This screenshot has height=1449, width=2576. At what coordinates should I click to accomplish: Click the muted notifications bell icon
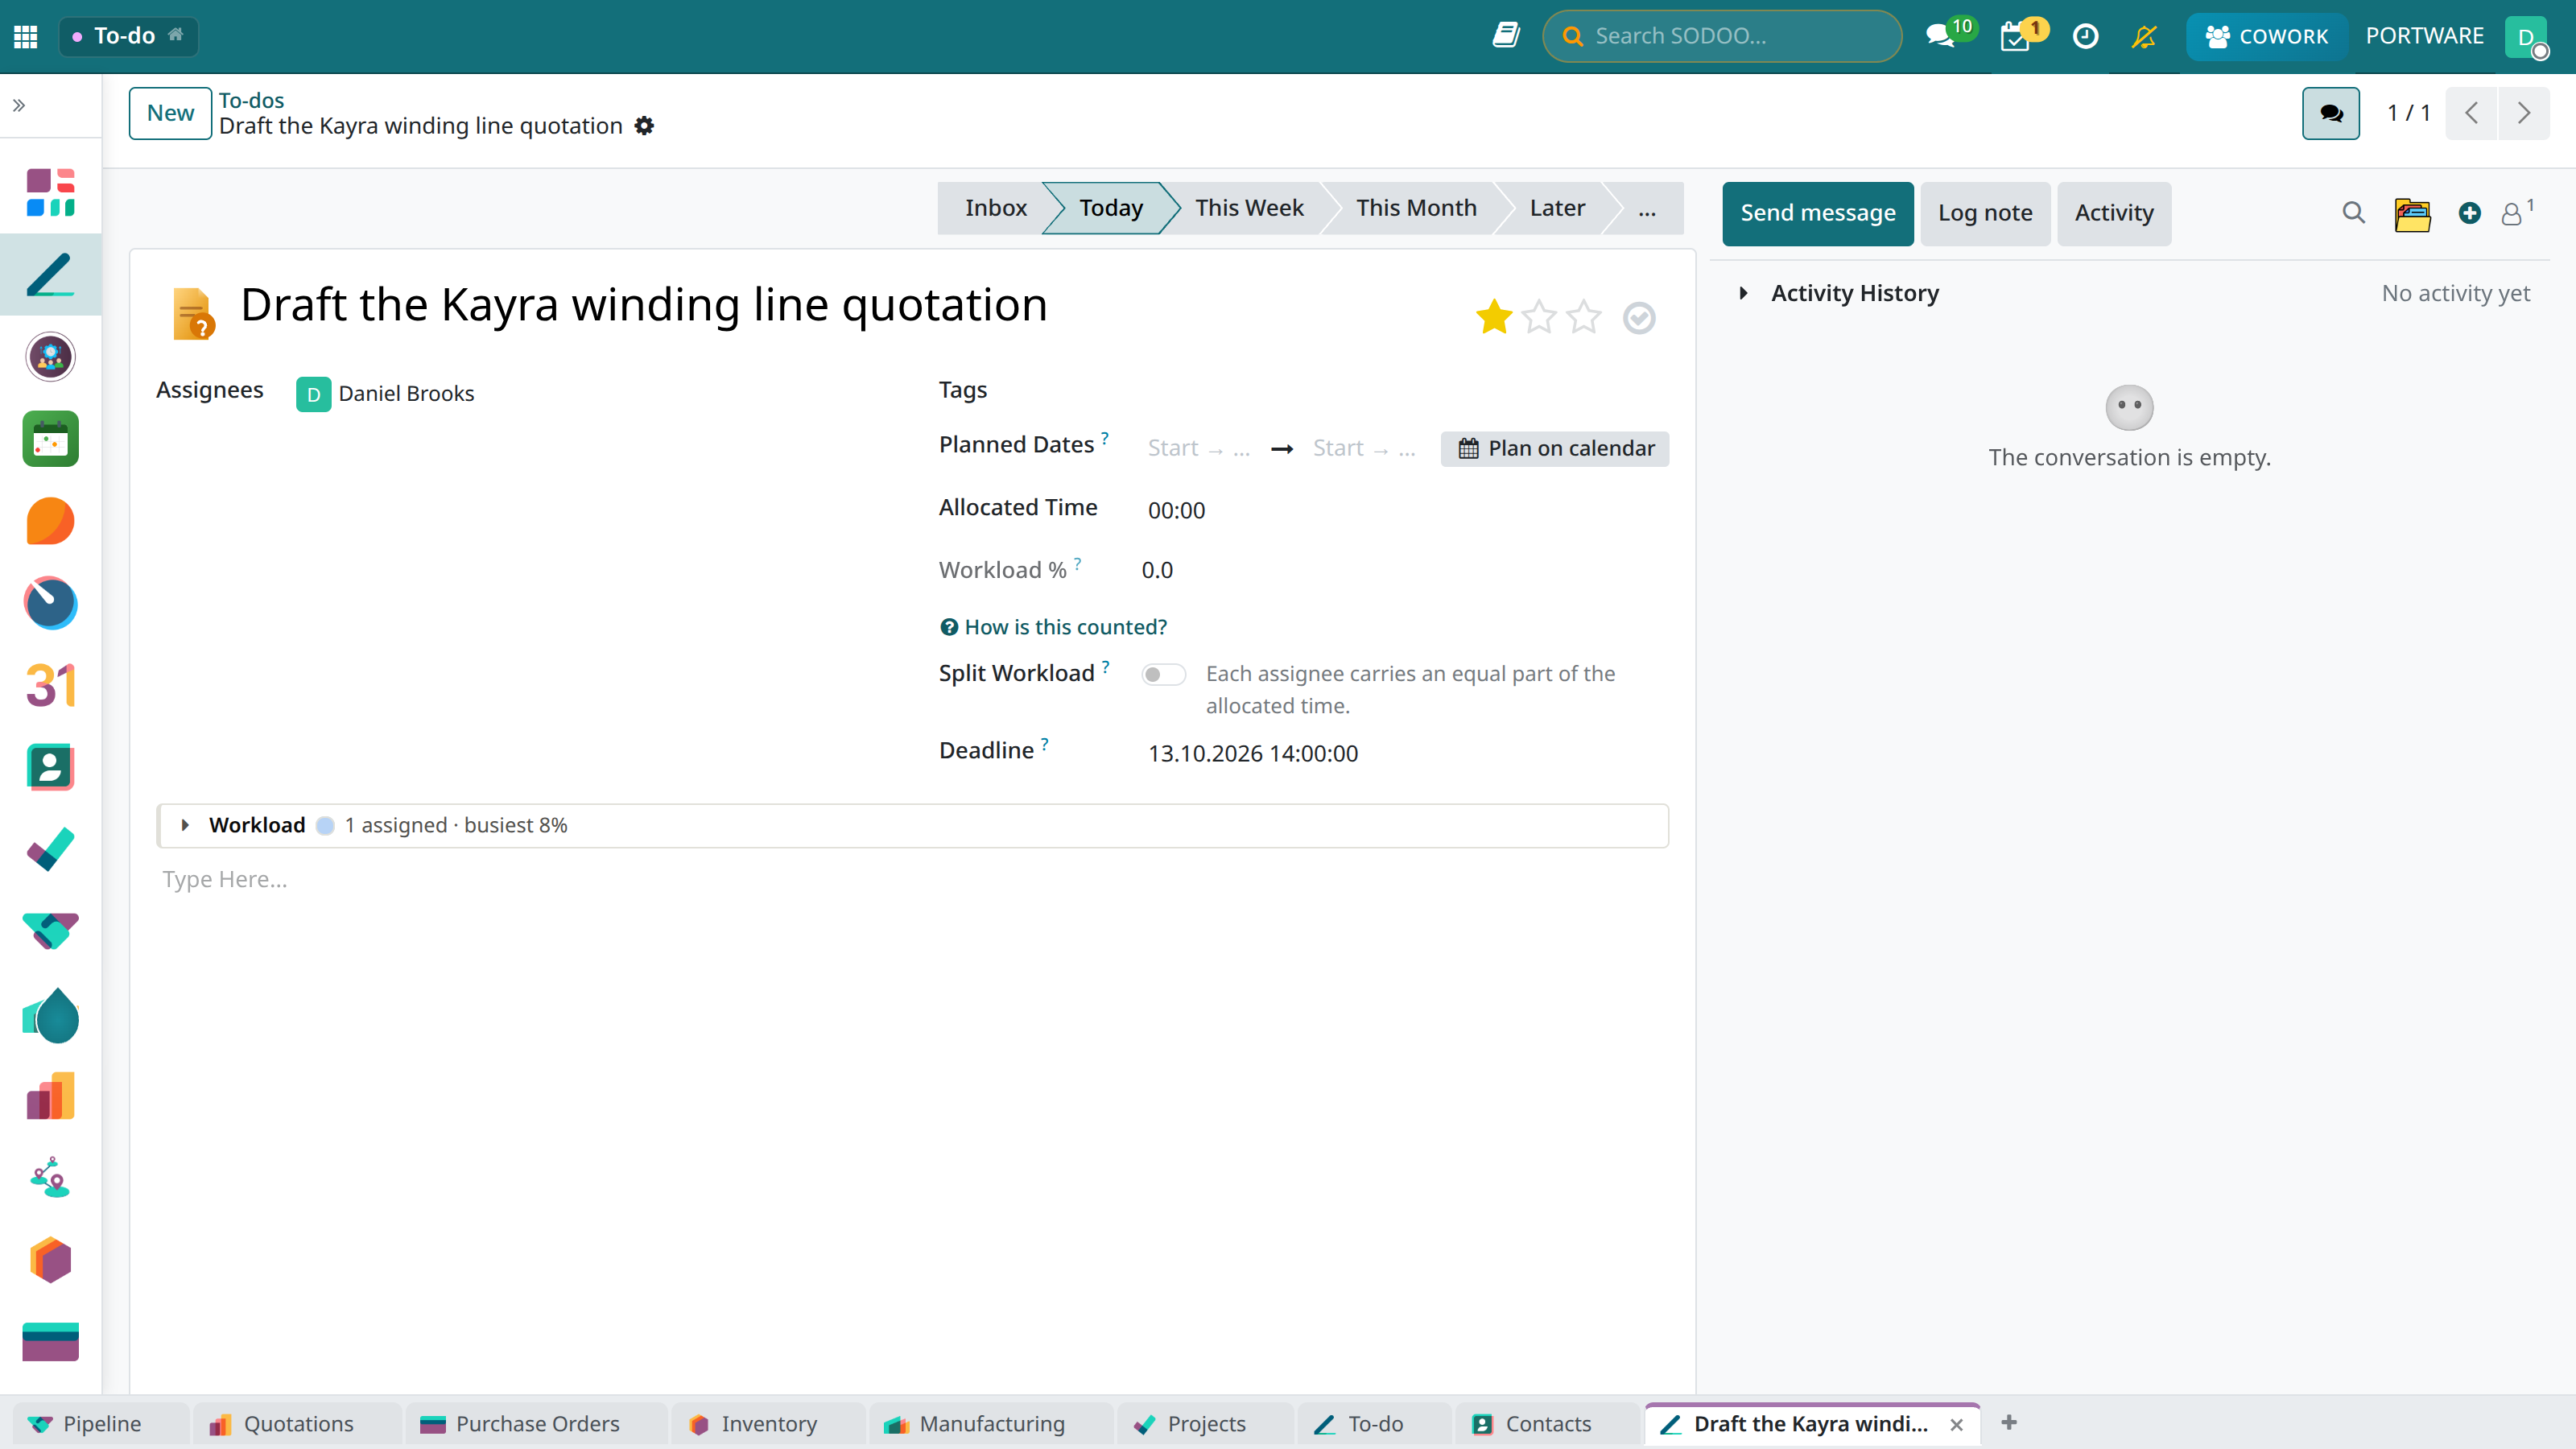(2144, 36)
